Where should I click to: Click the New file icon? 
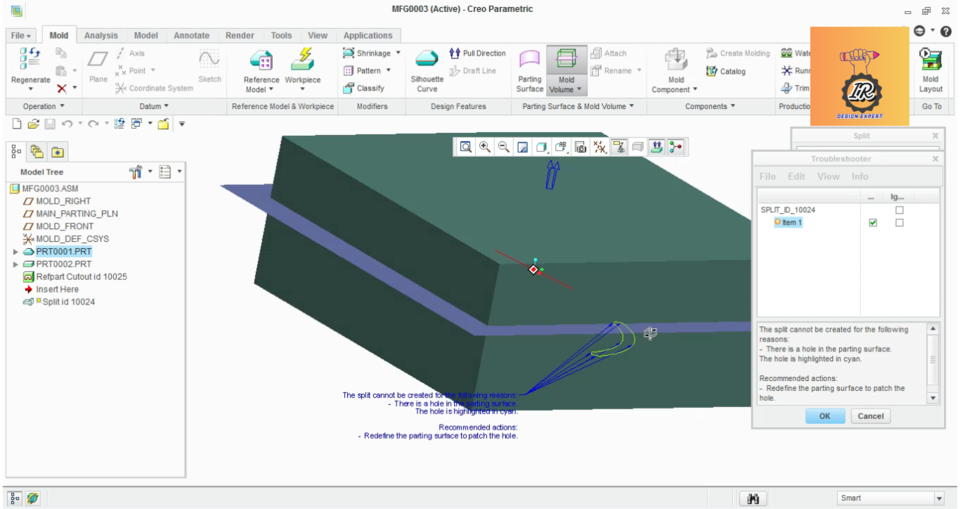coord(17,124)
